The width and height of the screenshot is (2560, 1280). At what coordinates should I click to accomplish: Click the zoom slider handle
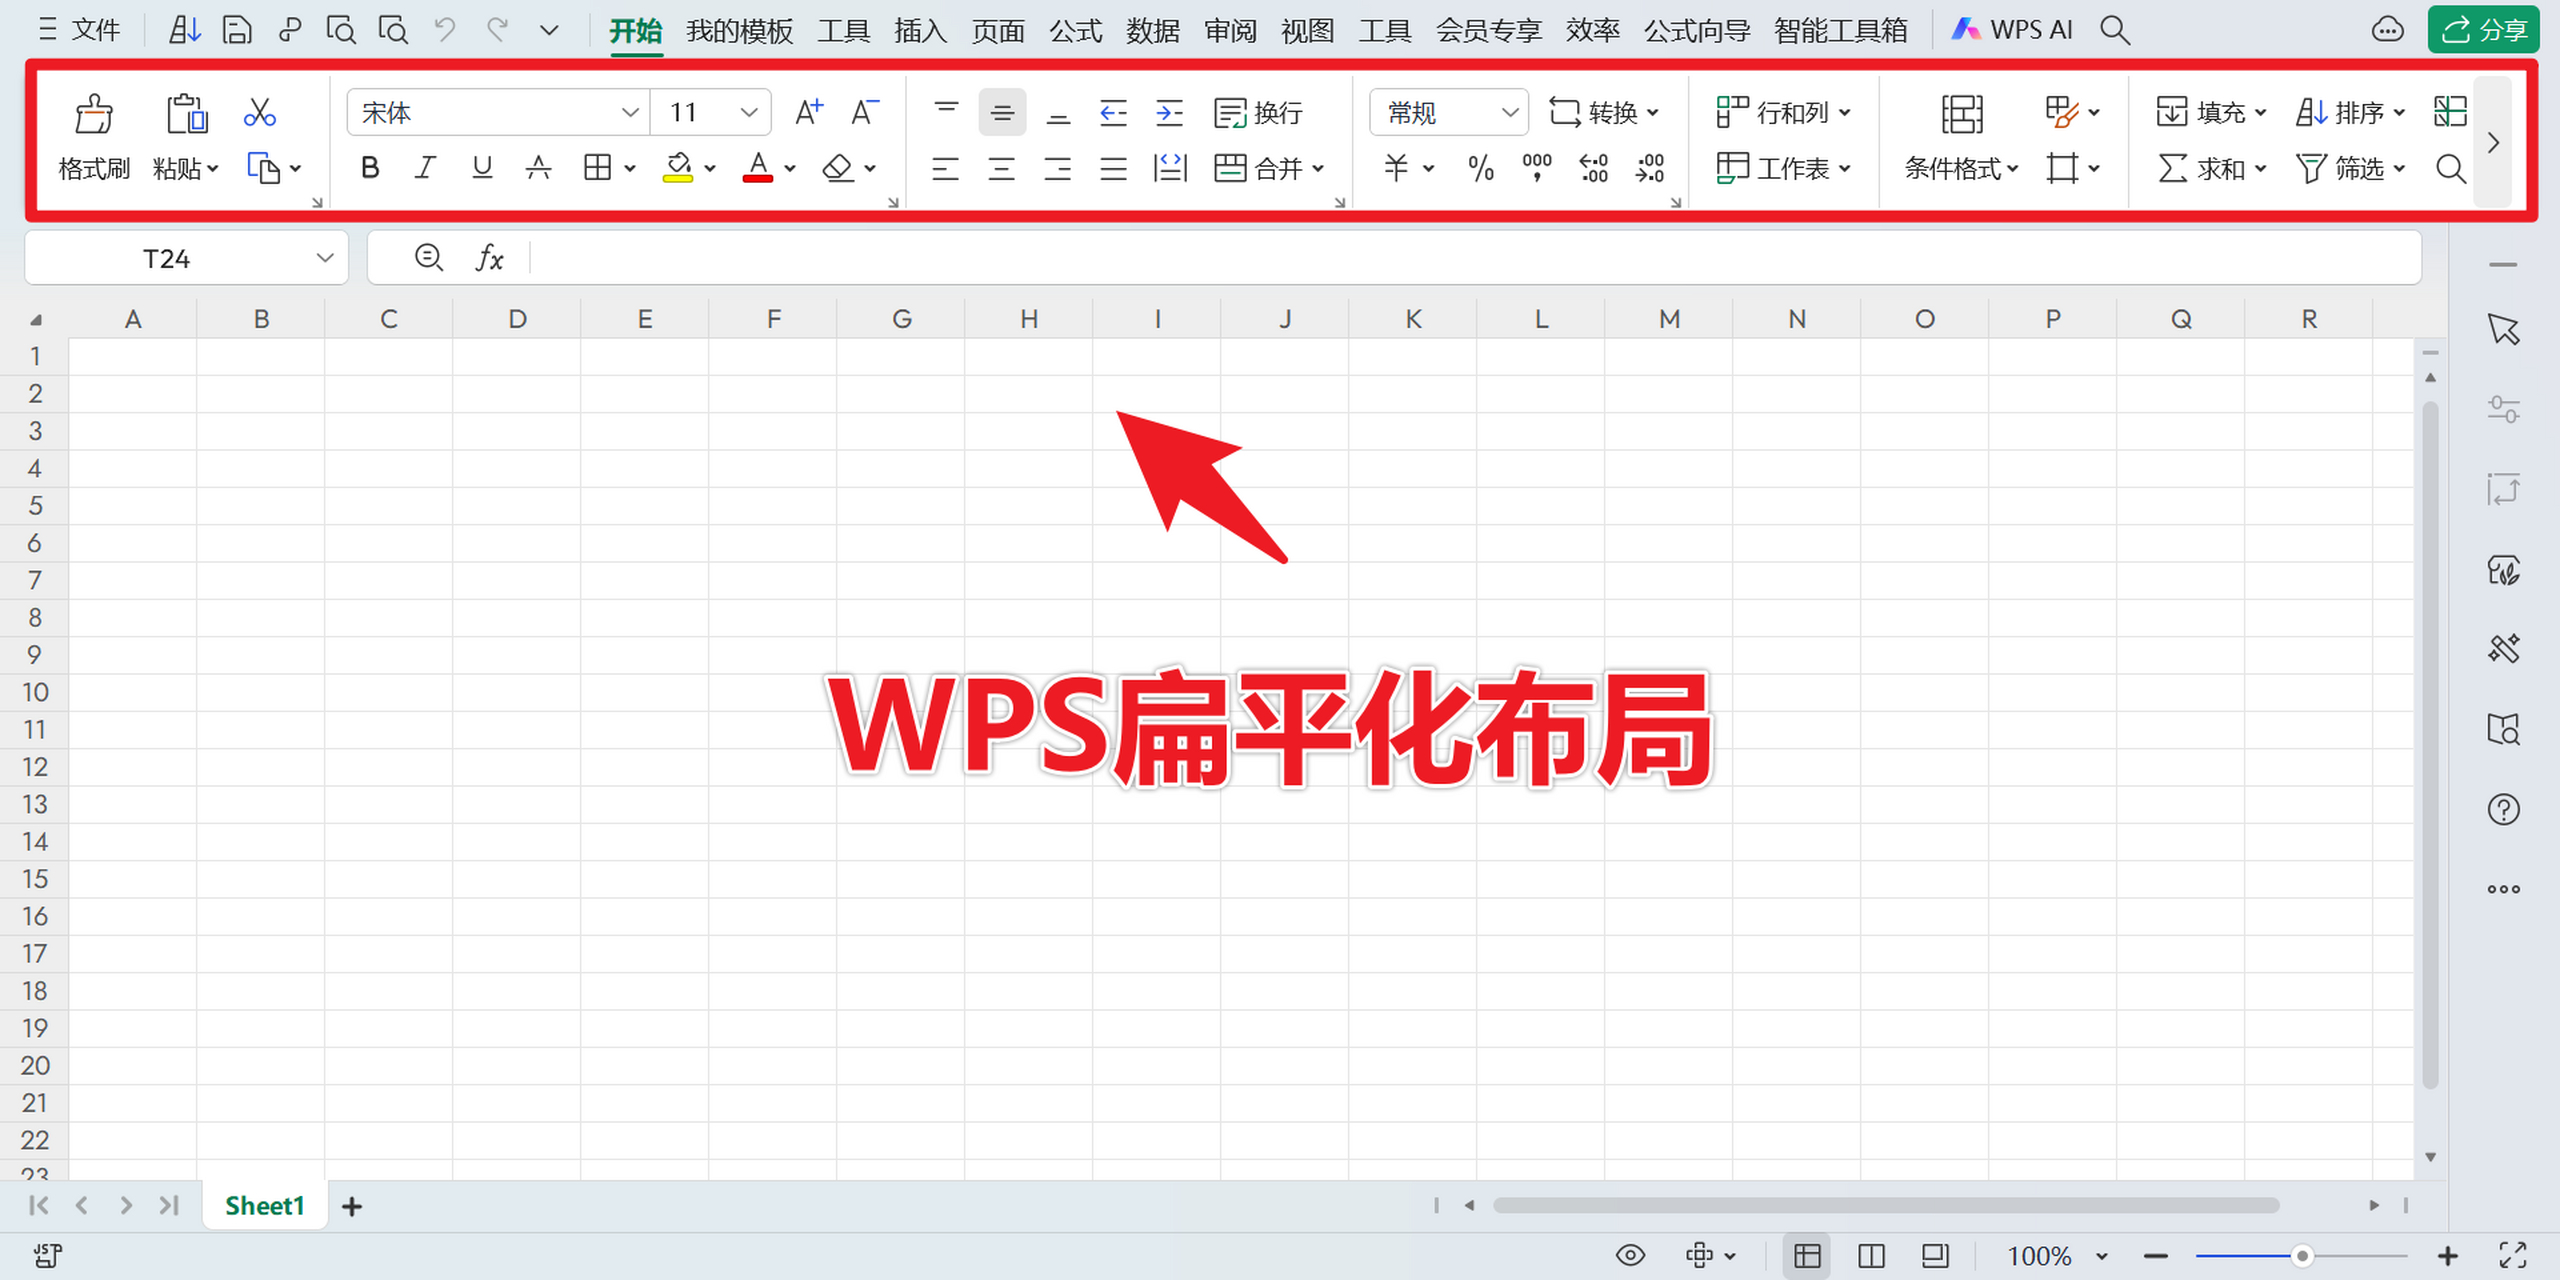tap(2302, 1255)
